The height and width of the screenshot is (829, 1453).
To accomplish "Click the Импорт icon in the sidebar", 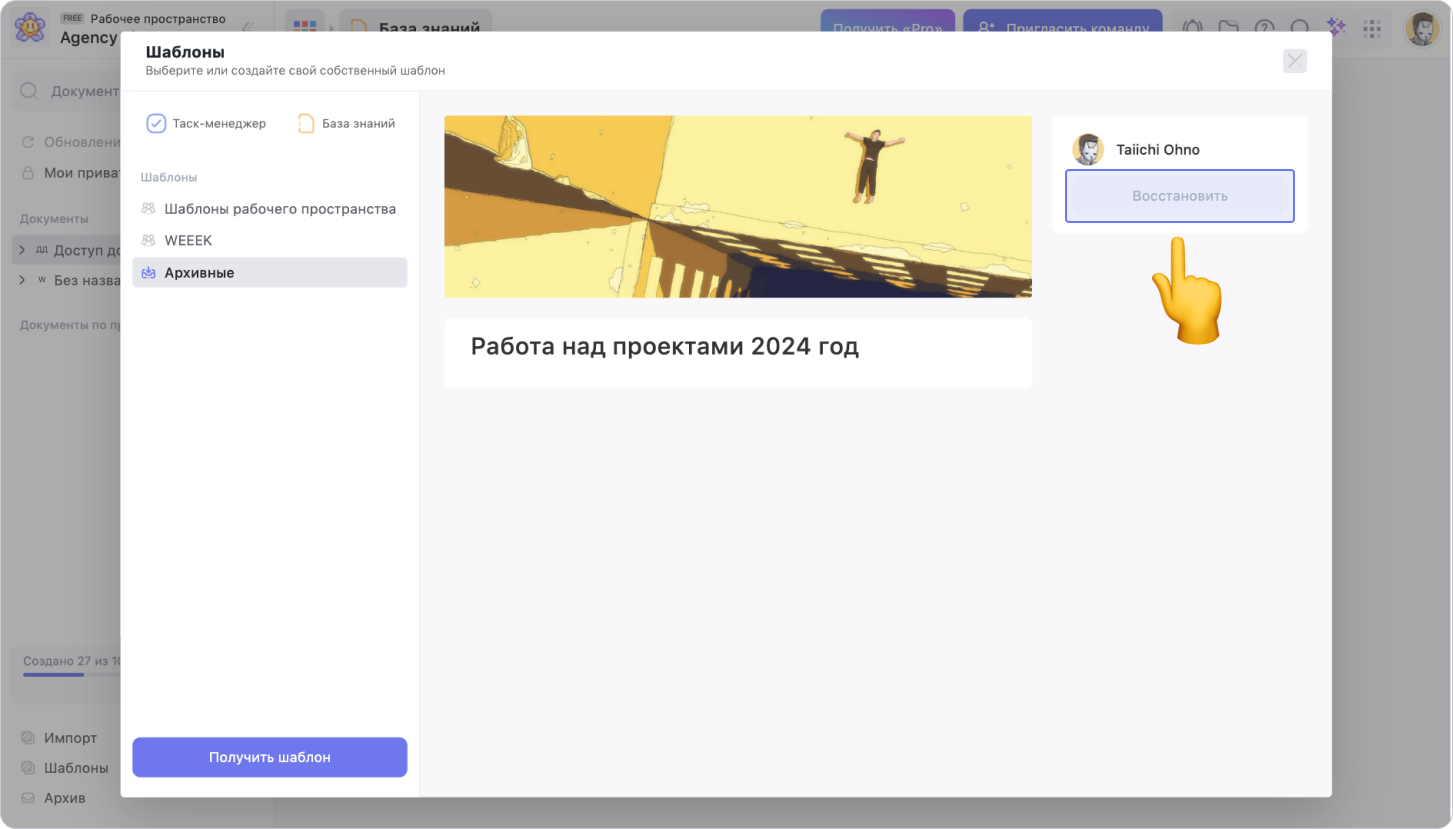I will click(28, 738).
